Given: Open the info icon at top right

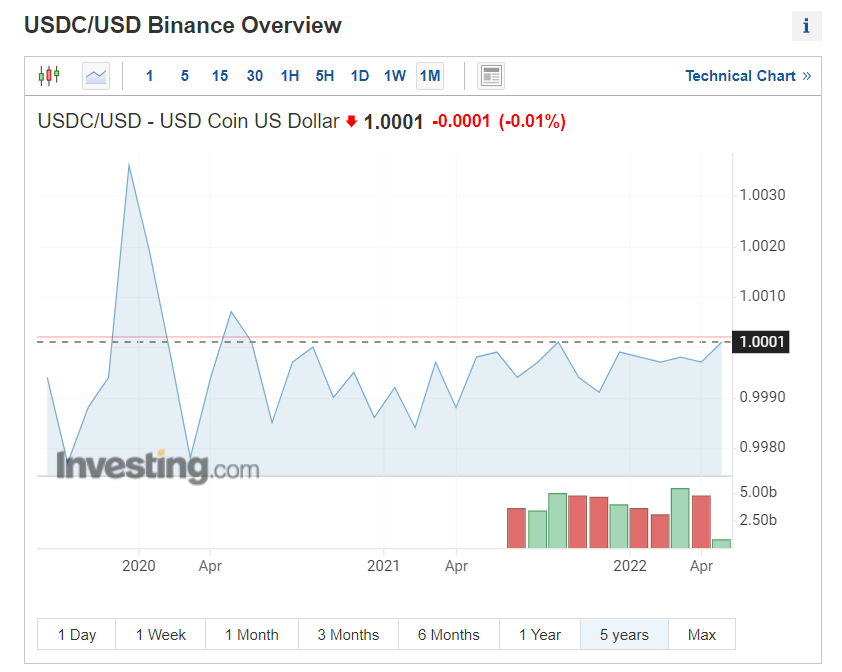Looking at the screenshot, I should point(806,26).
